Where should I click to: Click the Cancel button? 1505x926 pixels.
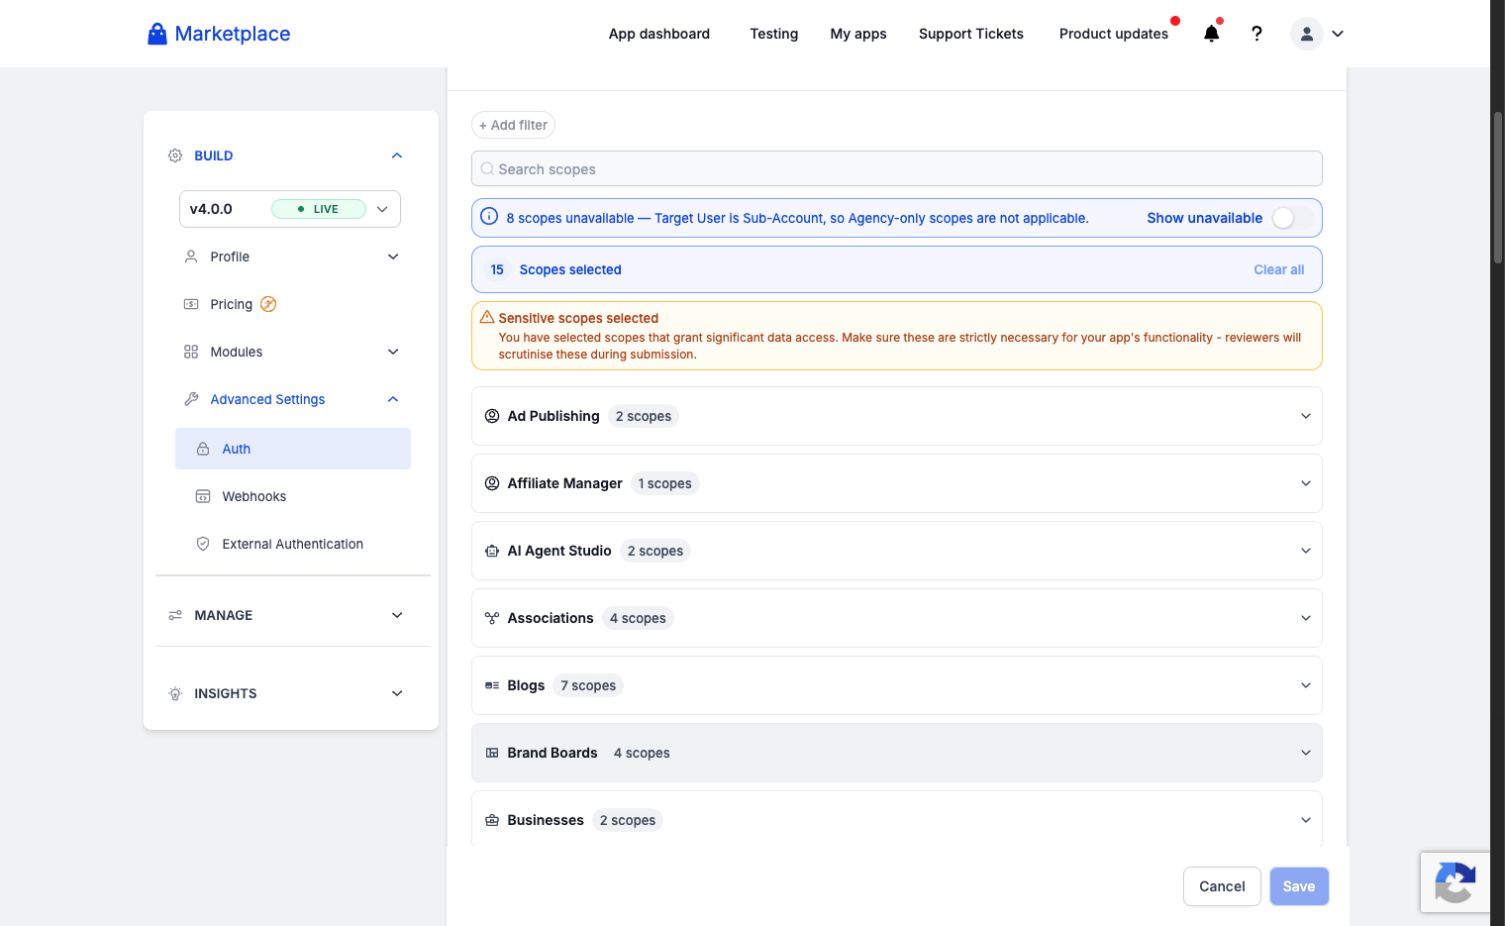click(x=1222, y=886)
